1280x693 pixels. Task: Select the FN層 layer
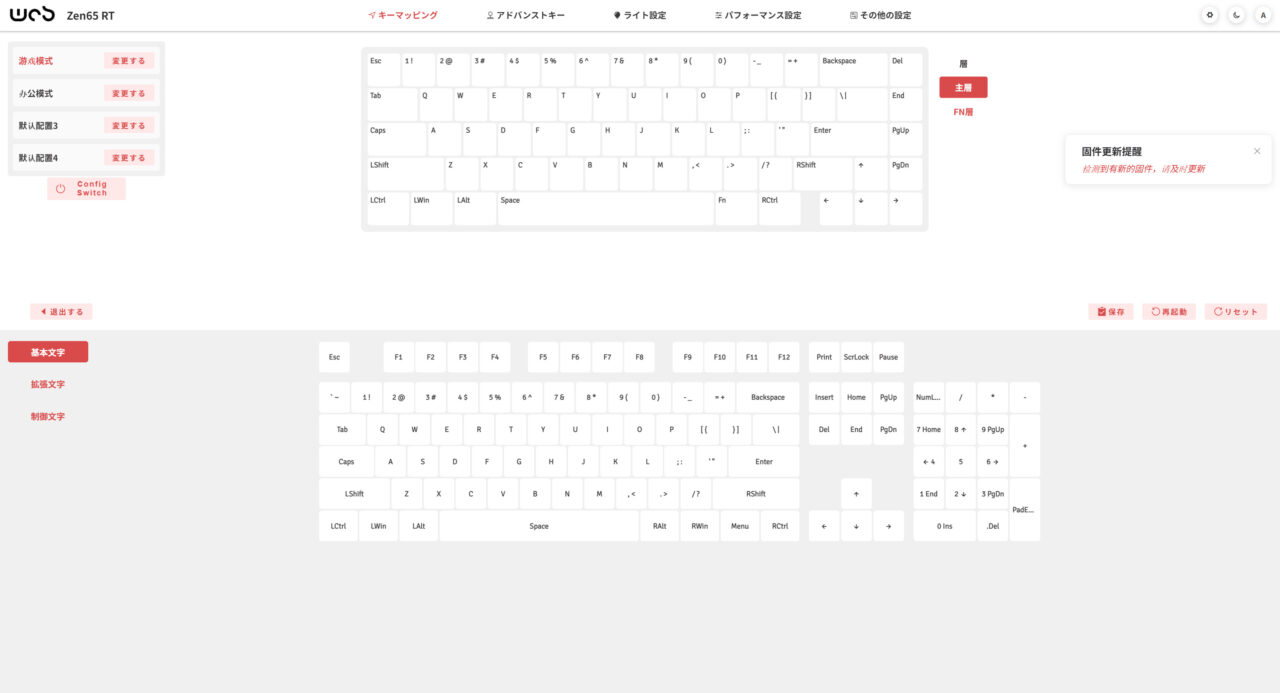click(963, 112)
